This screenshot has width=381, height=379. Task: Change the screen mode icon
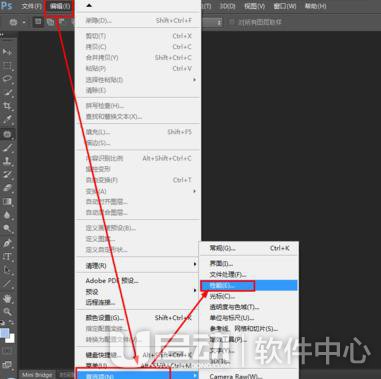click(7, 365)
